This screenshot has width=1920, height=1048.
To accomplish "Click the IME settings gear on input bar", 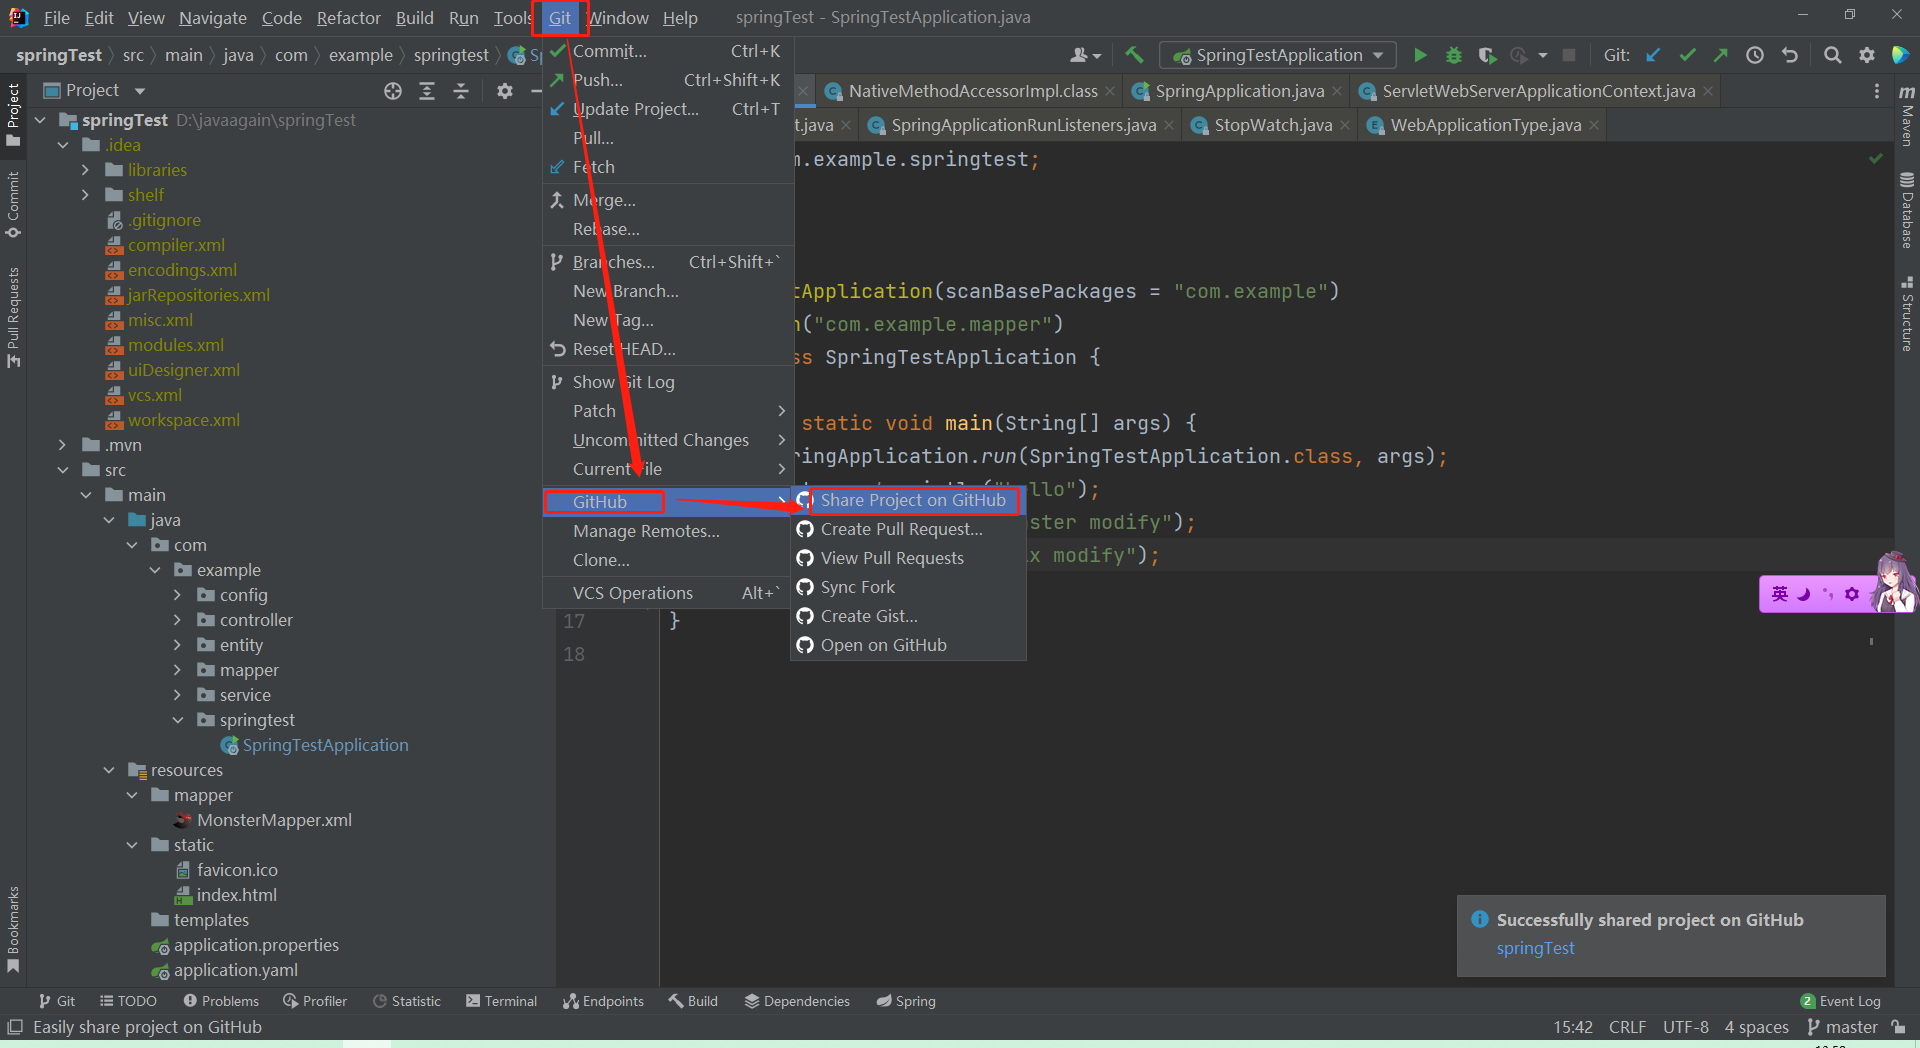I will pyautogui.click(x=1852, y=594).
